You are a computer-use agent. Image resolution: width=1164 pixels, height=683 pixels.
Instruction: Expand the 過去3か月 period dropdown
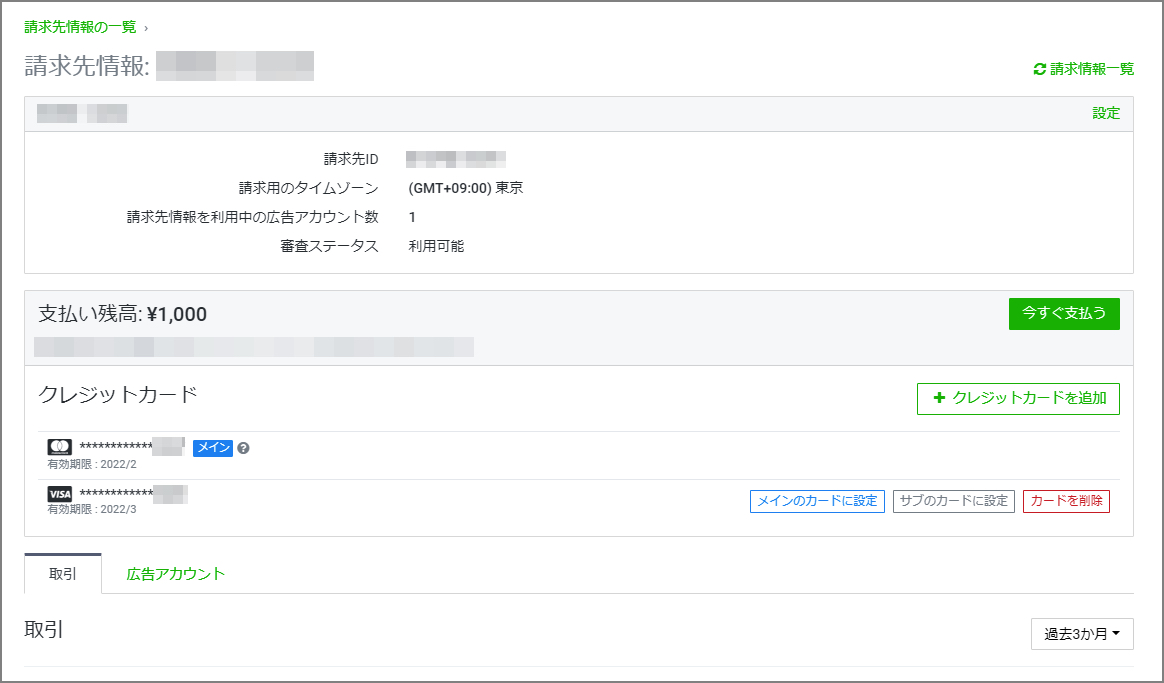(x=1082, y=634)
